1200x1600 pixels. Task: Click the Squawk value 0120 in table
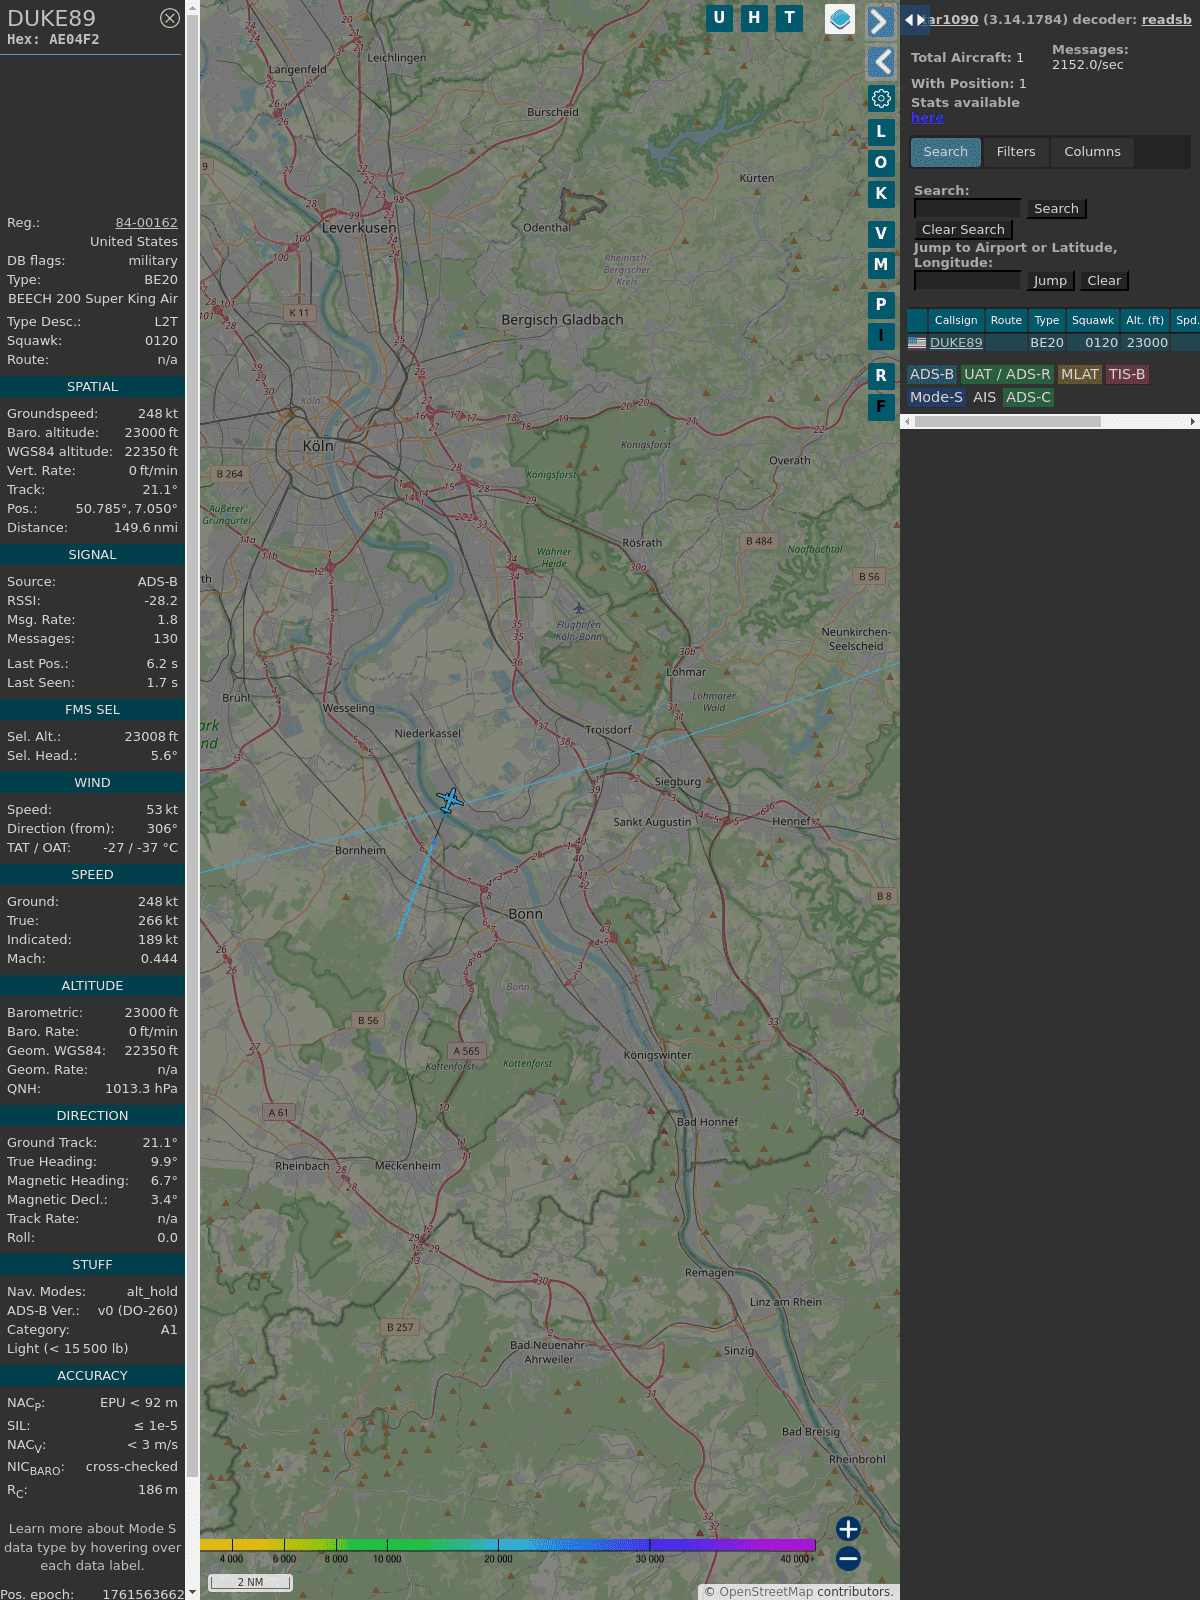pyautogui.click(x=1101, y=342)
